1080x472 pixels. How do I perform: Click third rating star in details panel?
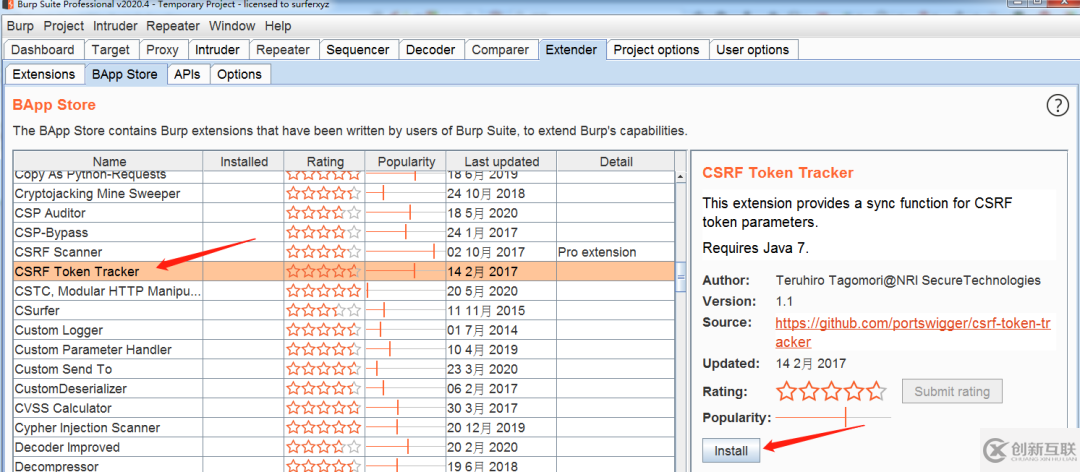click(831, 391)
